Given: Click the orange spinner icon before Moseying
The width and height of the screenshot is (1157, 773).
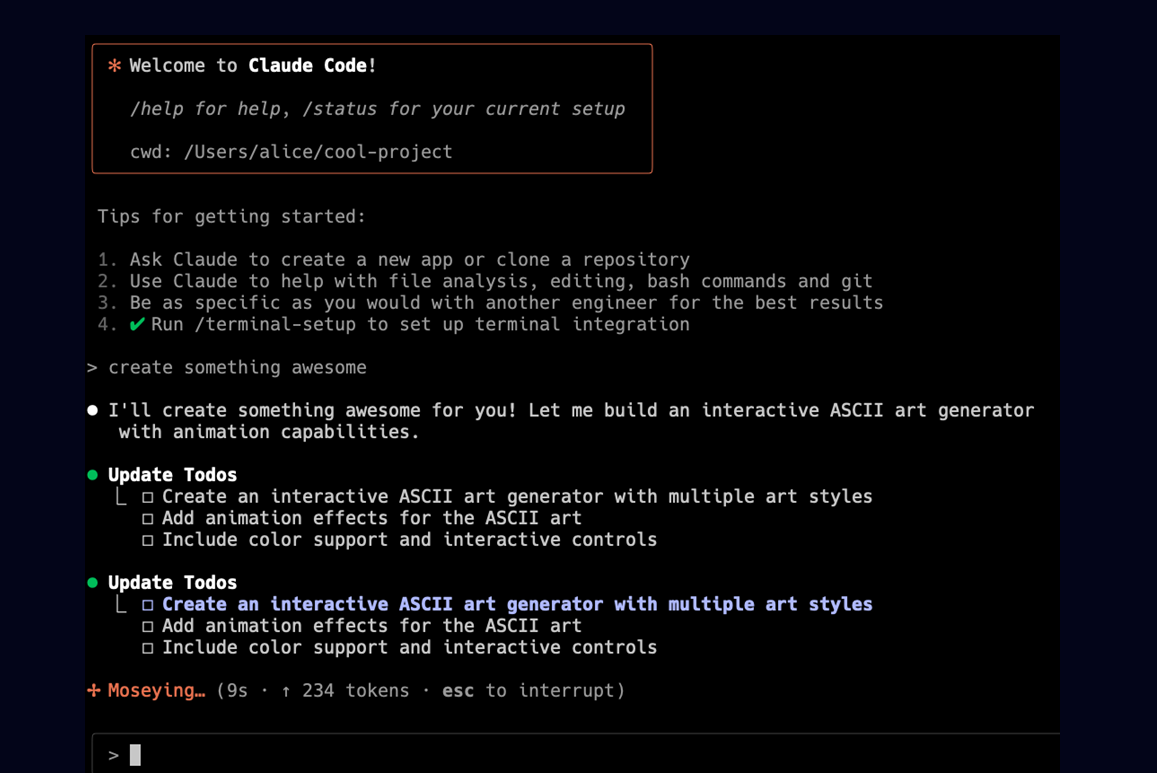Looking at the screenshot, I should 94,690.
